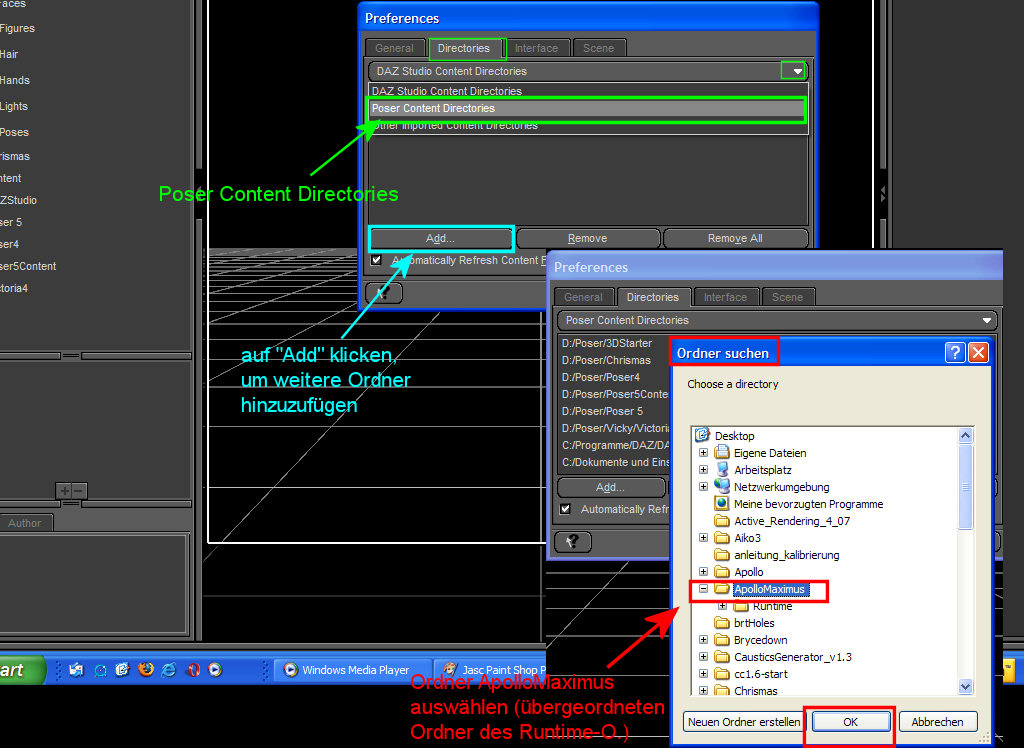Click the Remove button
The width and height of the screenshot is (1024, 748).
(588, 238)
